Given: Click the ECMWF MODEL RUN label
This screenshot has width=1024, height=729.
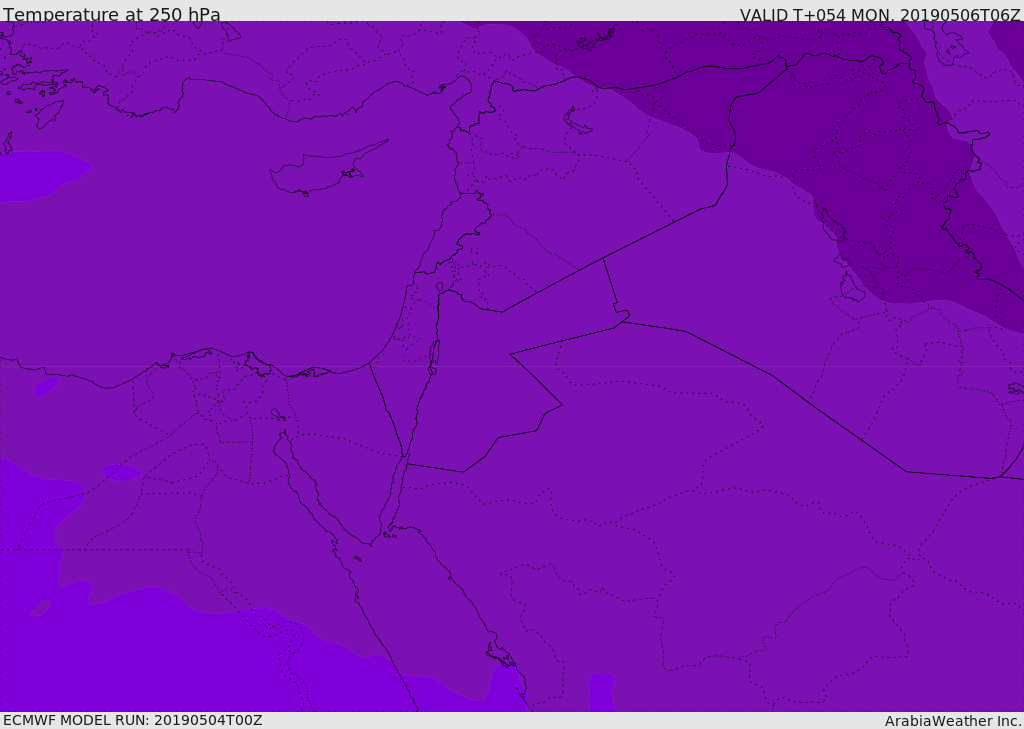Looking at the screenshot, I should point(132,720).
